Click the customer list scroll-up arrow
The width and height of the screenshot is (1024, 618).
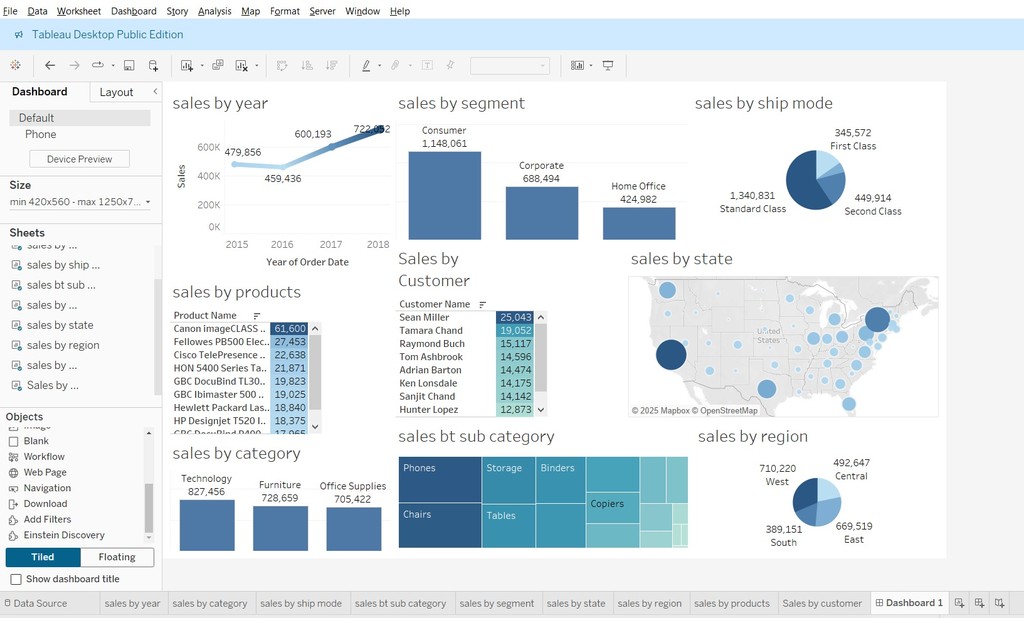coord(541,317)
